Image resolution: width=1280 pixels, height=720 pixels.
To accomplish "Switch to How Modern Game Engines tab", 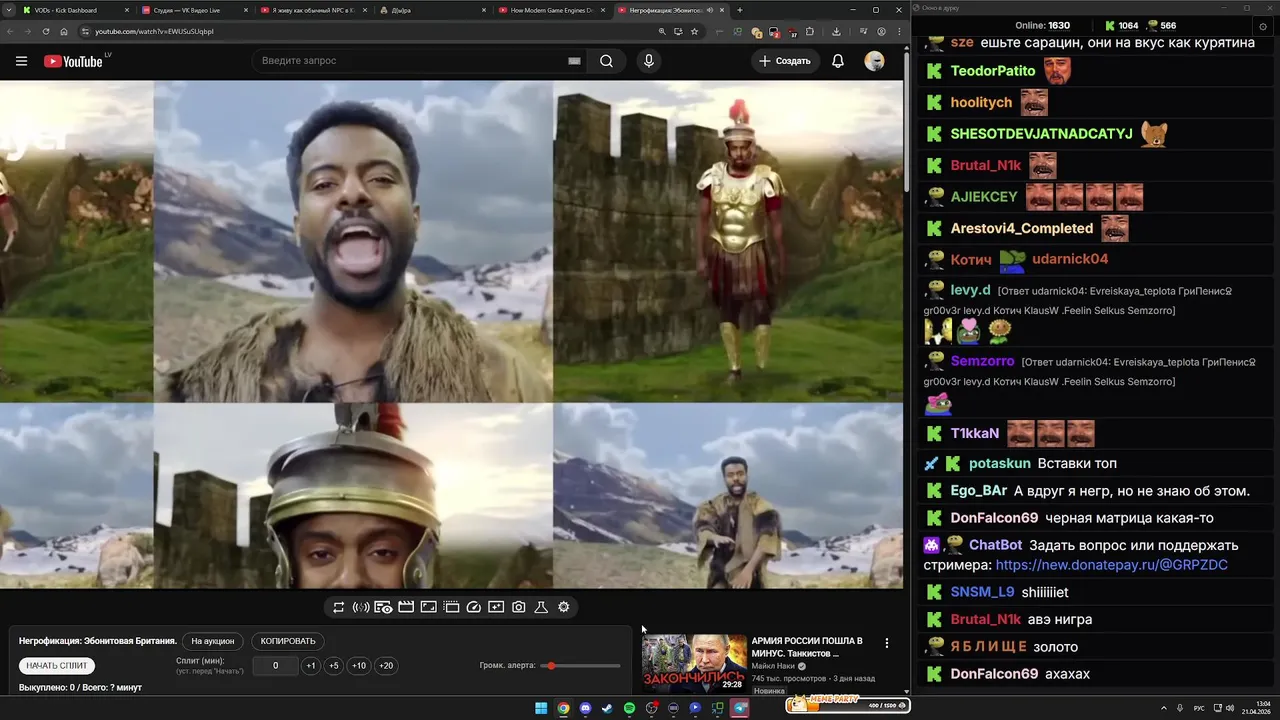I will [x=551, y=10].
